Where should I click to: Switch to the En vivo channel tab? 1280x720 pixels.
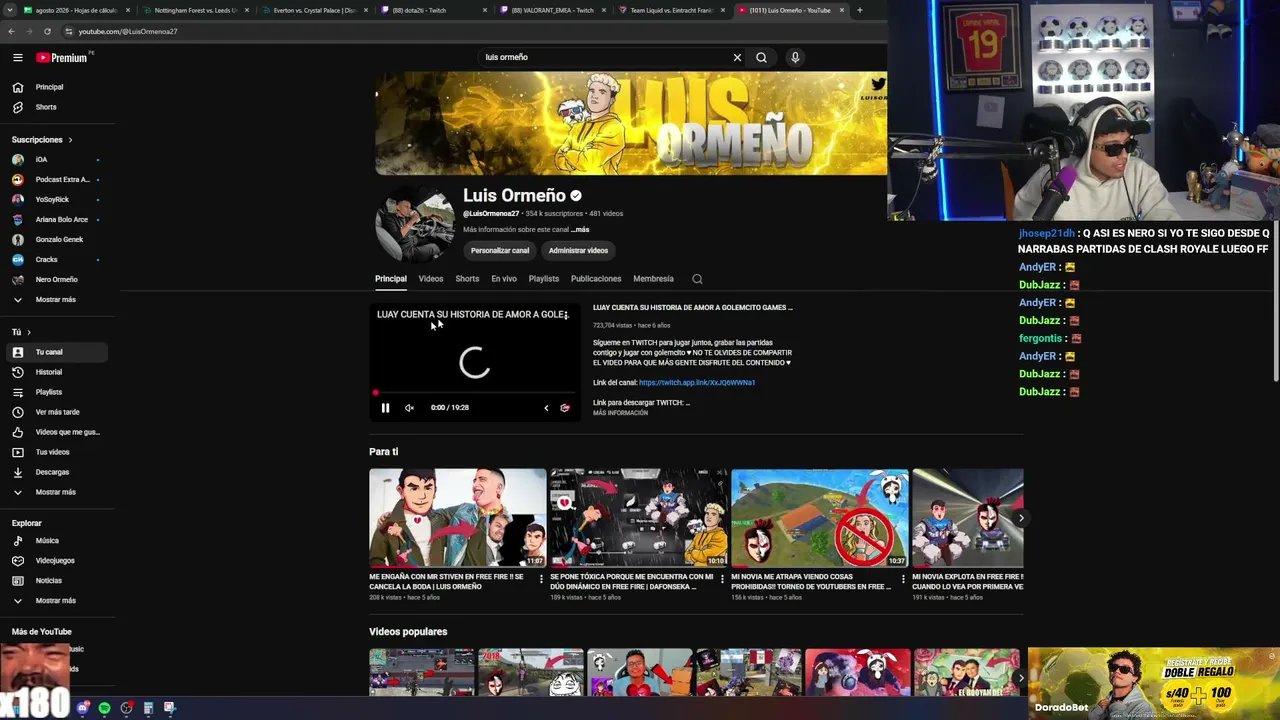point(504,279)
